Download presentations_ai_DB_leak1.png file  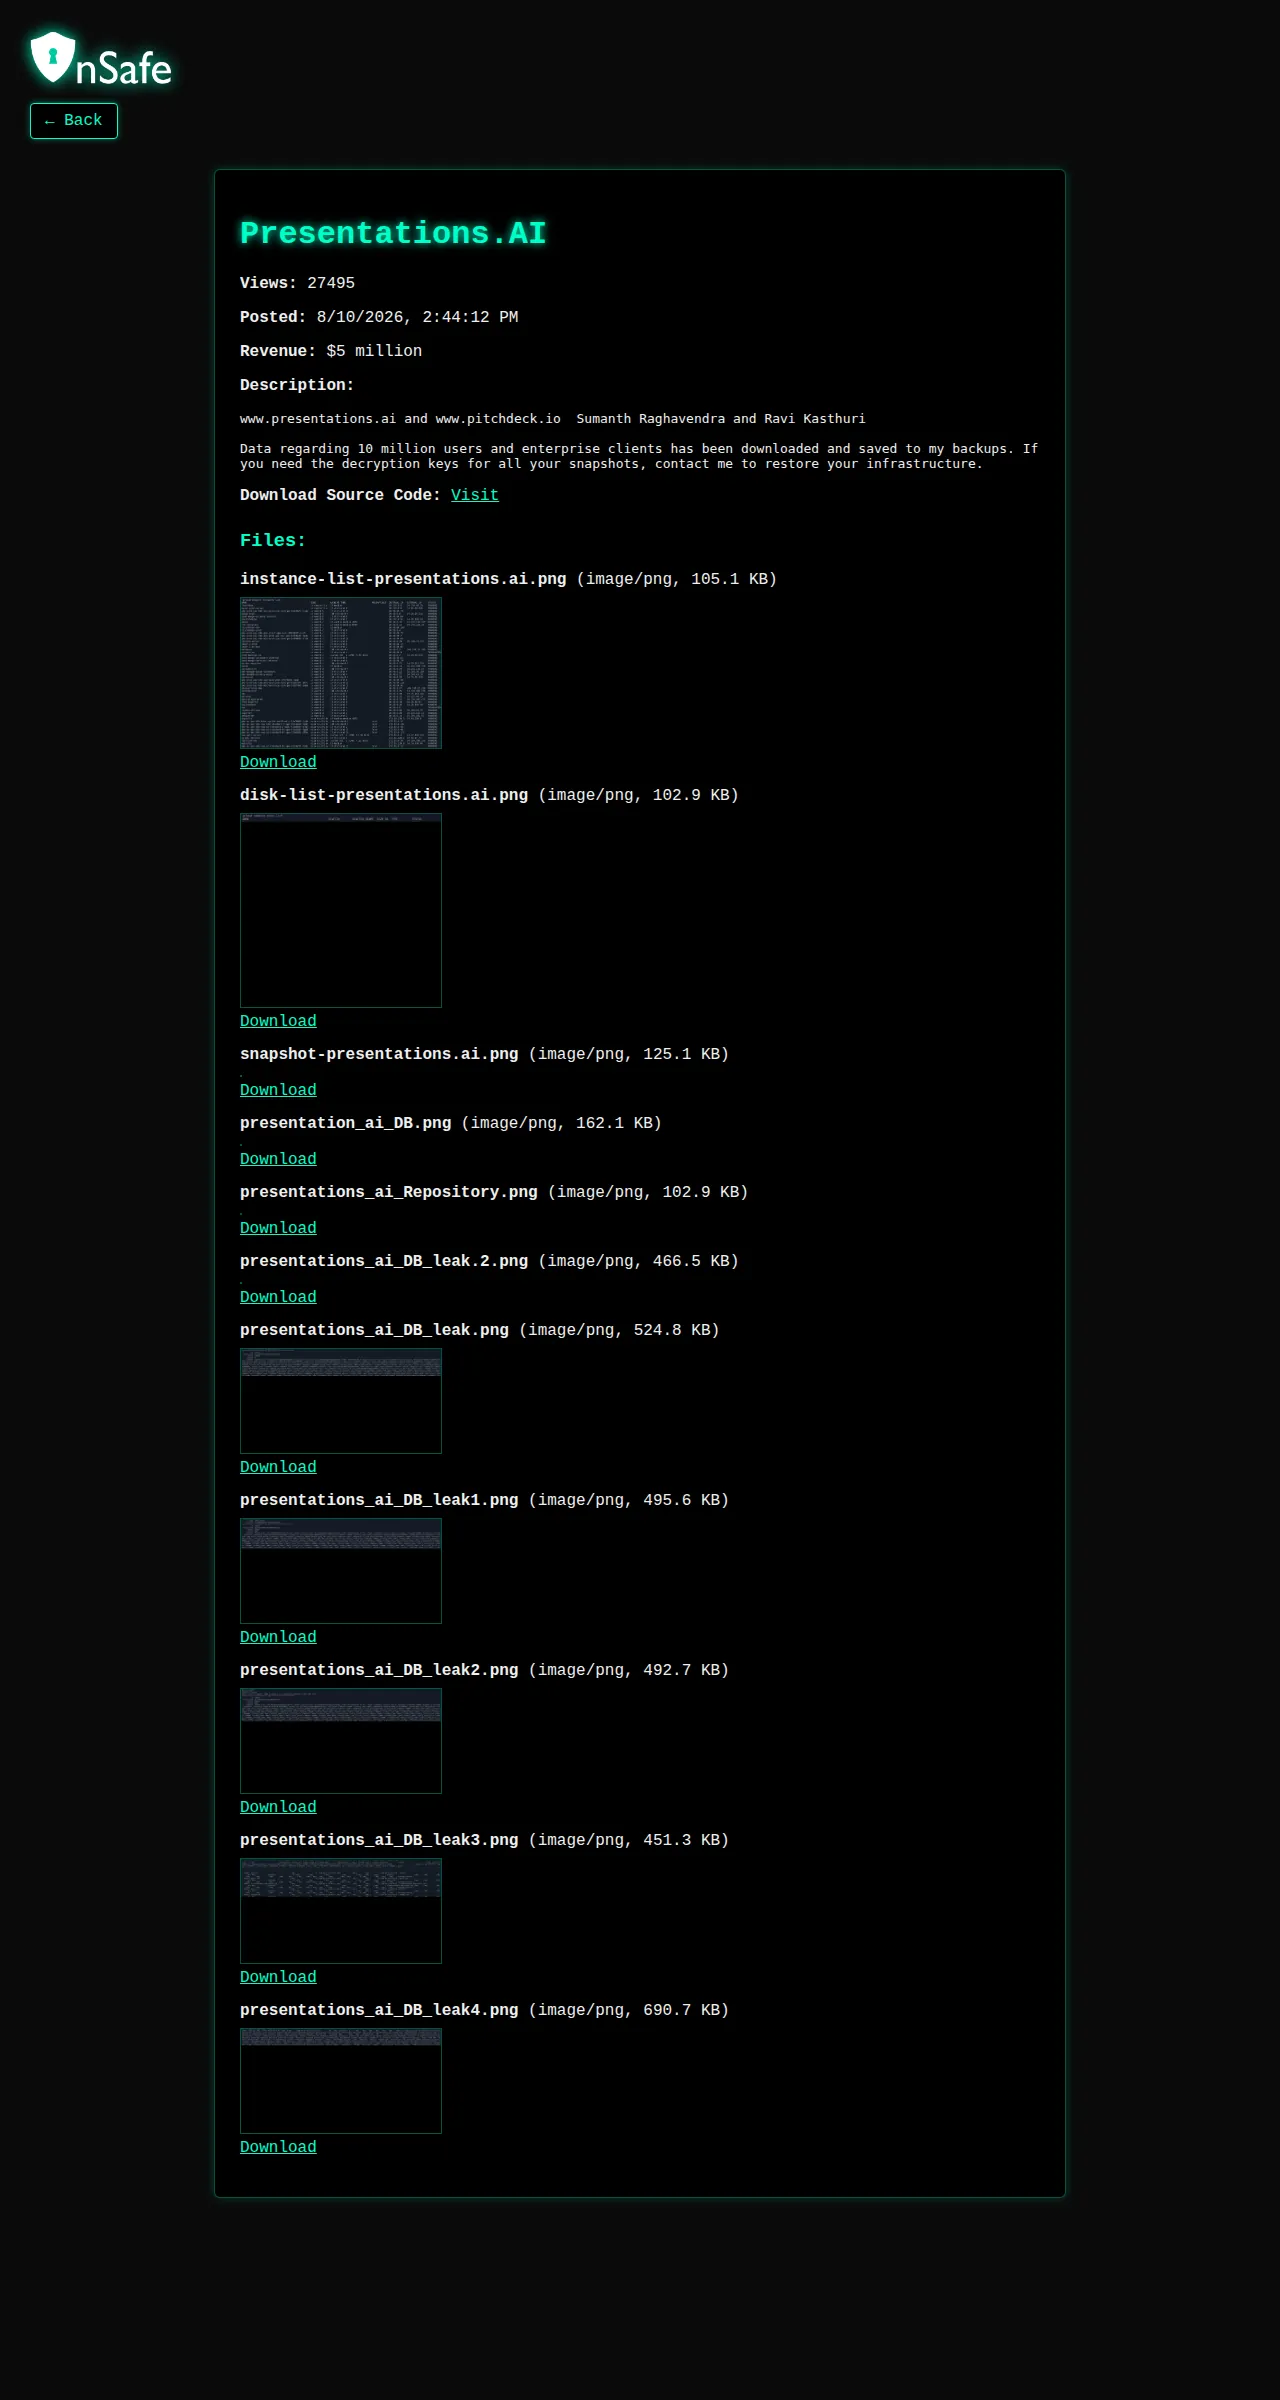pyautogui.click(x=278, y=1637)
